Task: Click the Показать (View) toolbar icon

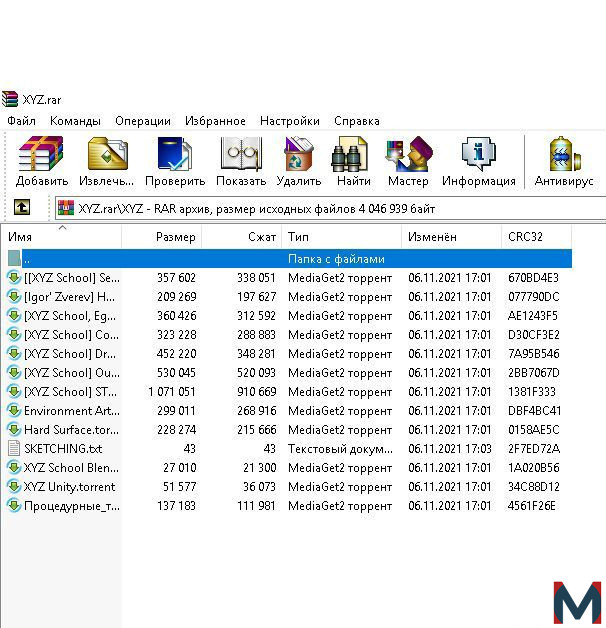Action: point(241,154)
